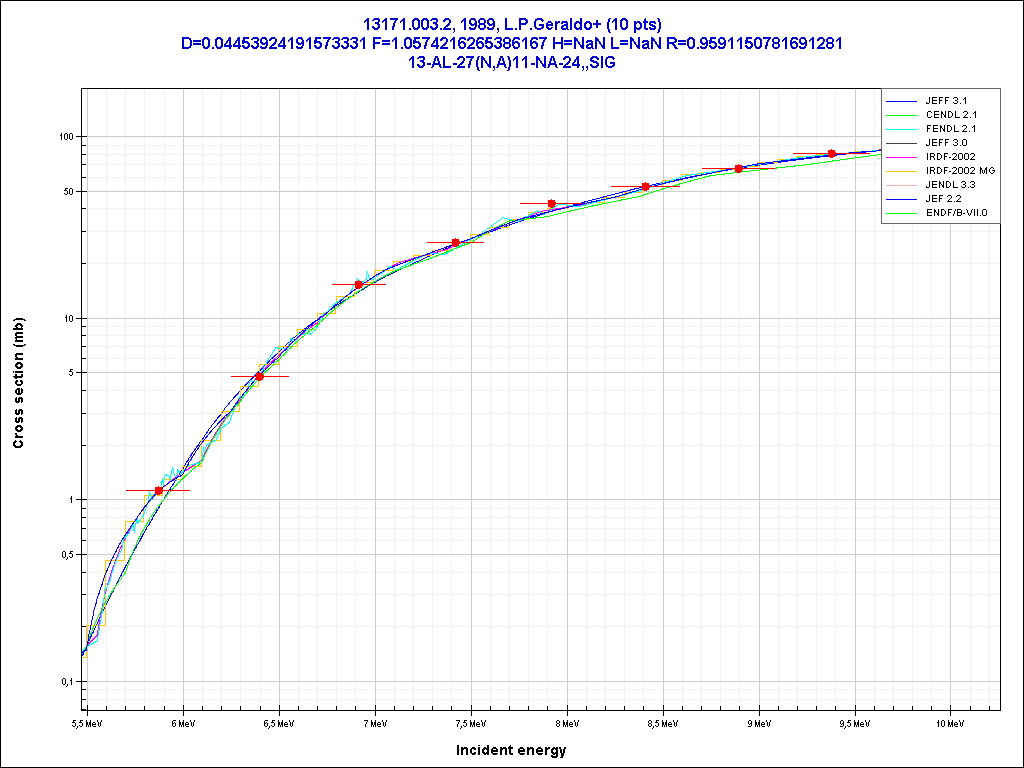
Task: Click the line swatch beside IRDF-2002
Action: click(x=902, y=157)
